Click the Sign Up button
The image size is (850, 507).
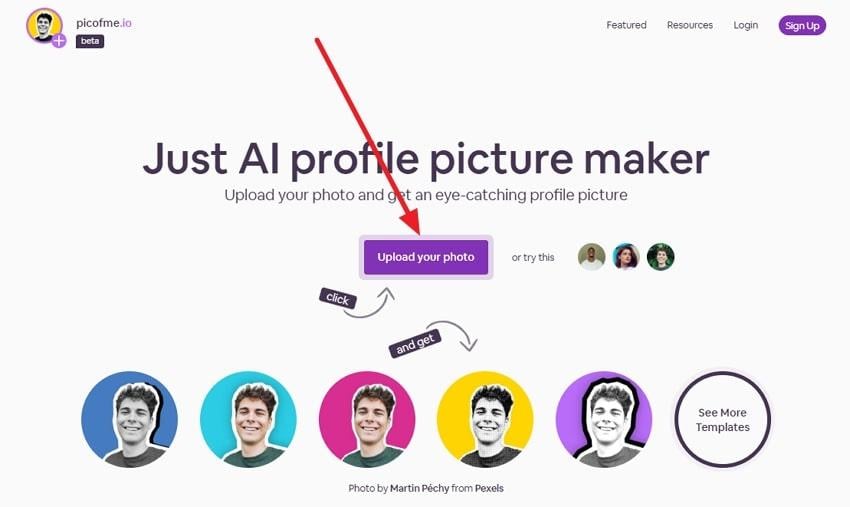click(x=802, y=25)
